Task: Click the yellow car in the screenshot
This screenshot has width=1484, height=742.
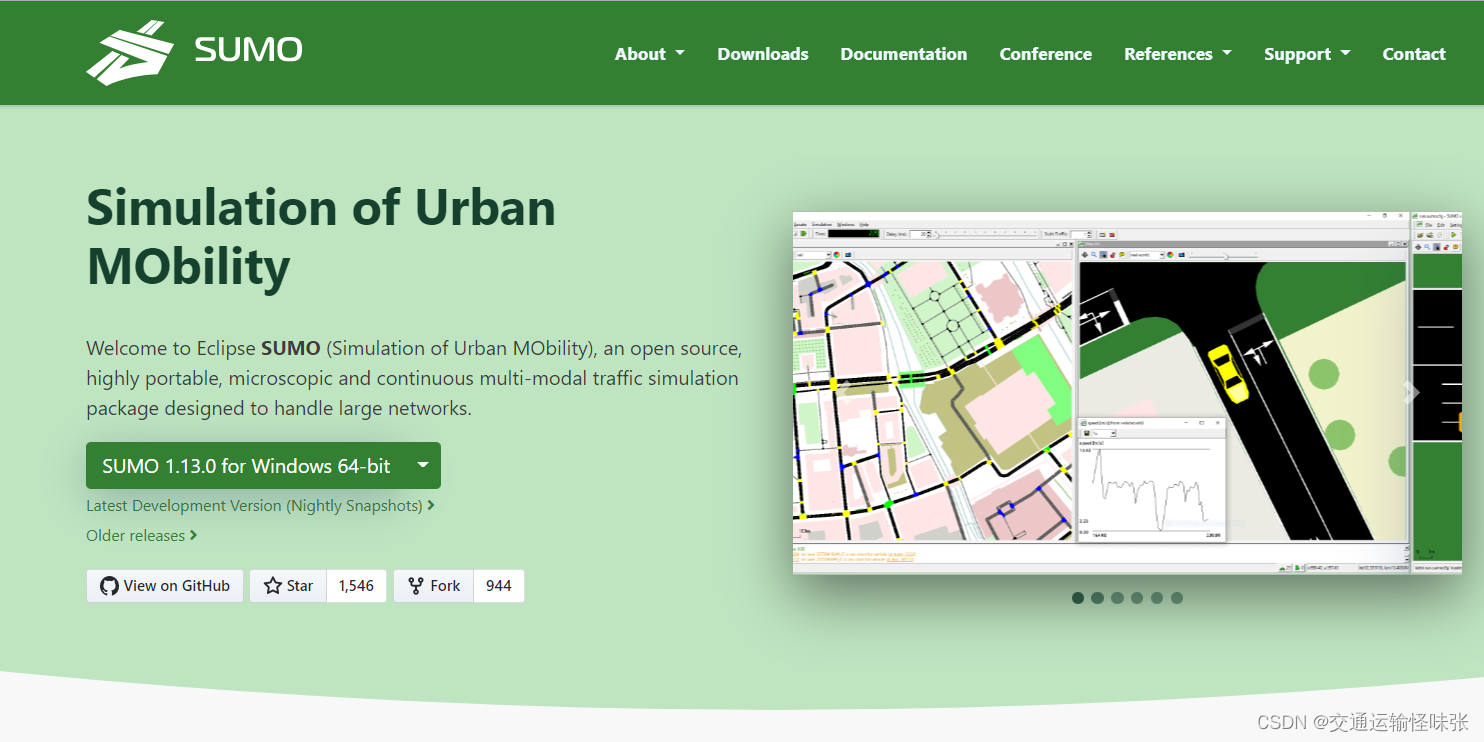Action: point(1227,373)
